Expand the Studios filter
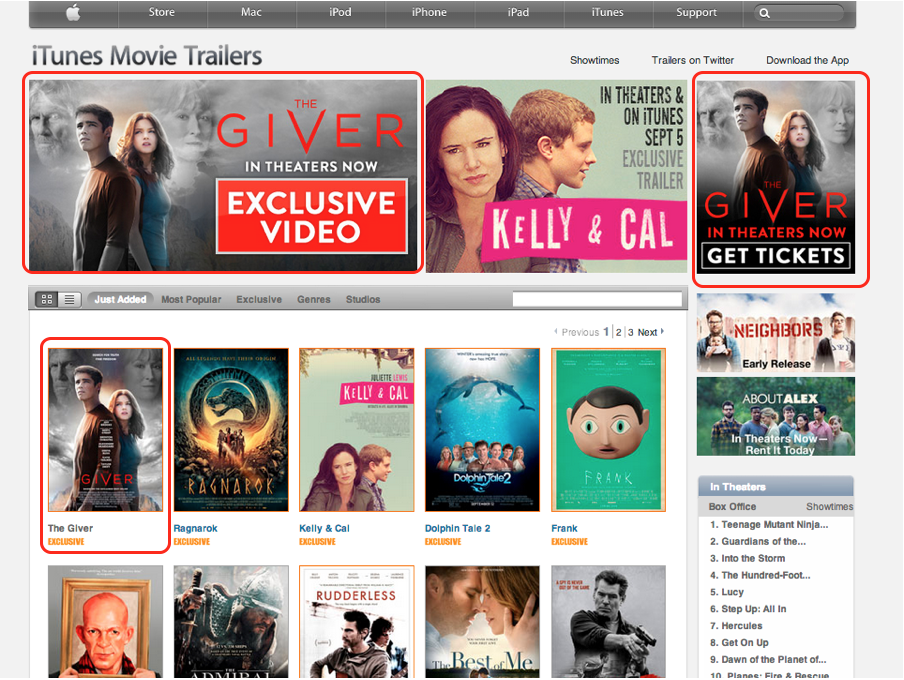The width and height of the screenshot is (904, 680). click(x=363, y=299)
